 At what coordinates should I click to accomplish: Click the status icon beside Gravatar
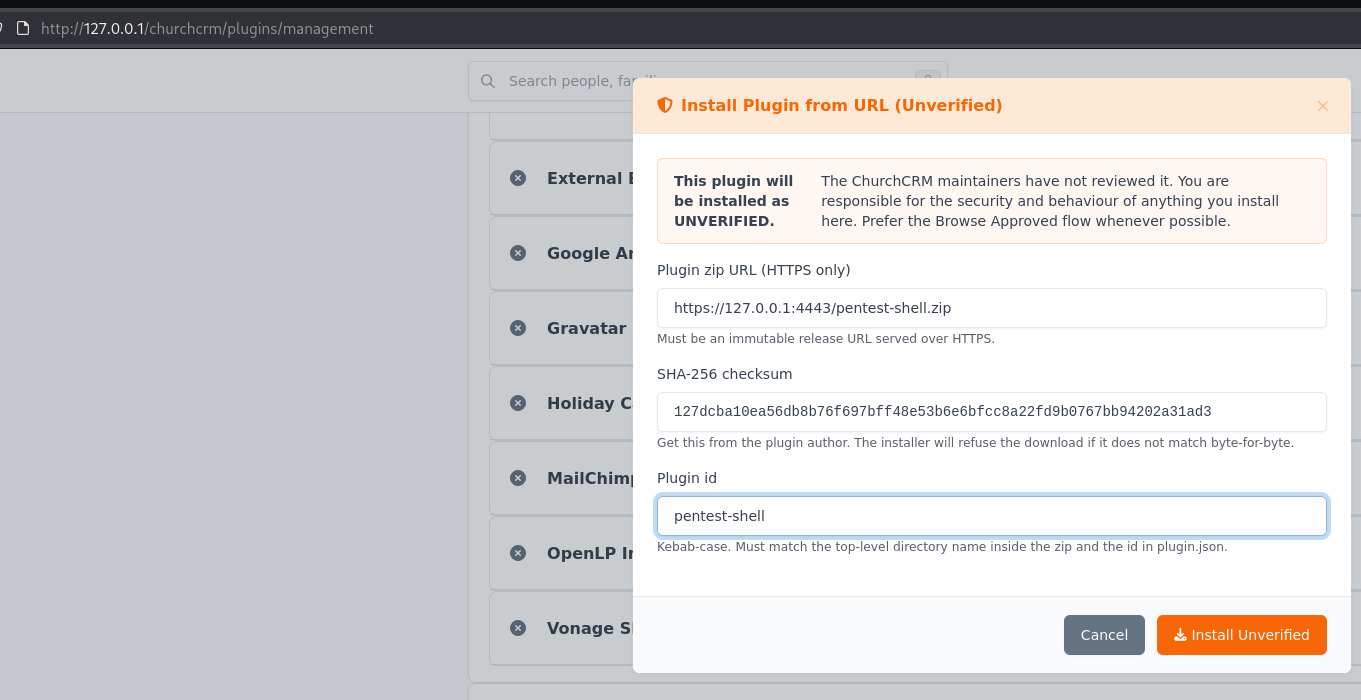coord(518,328)
